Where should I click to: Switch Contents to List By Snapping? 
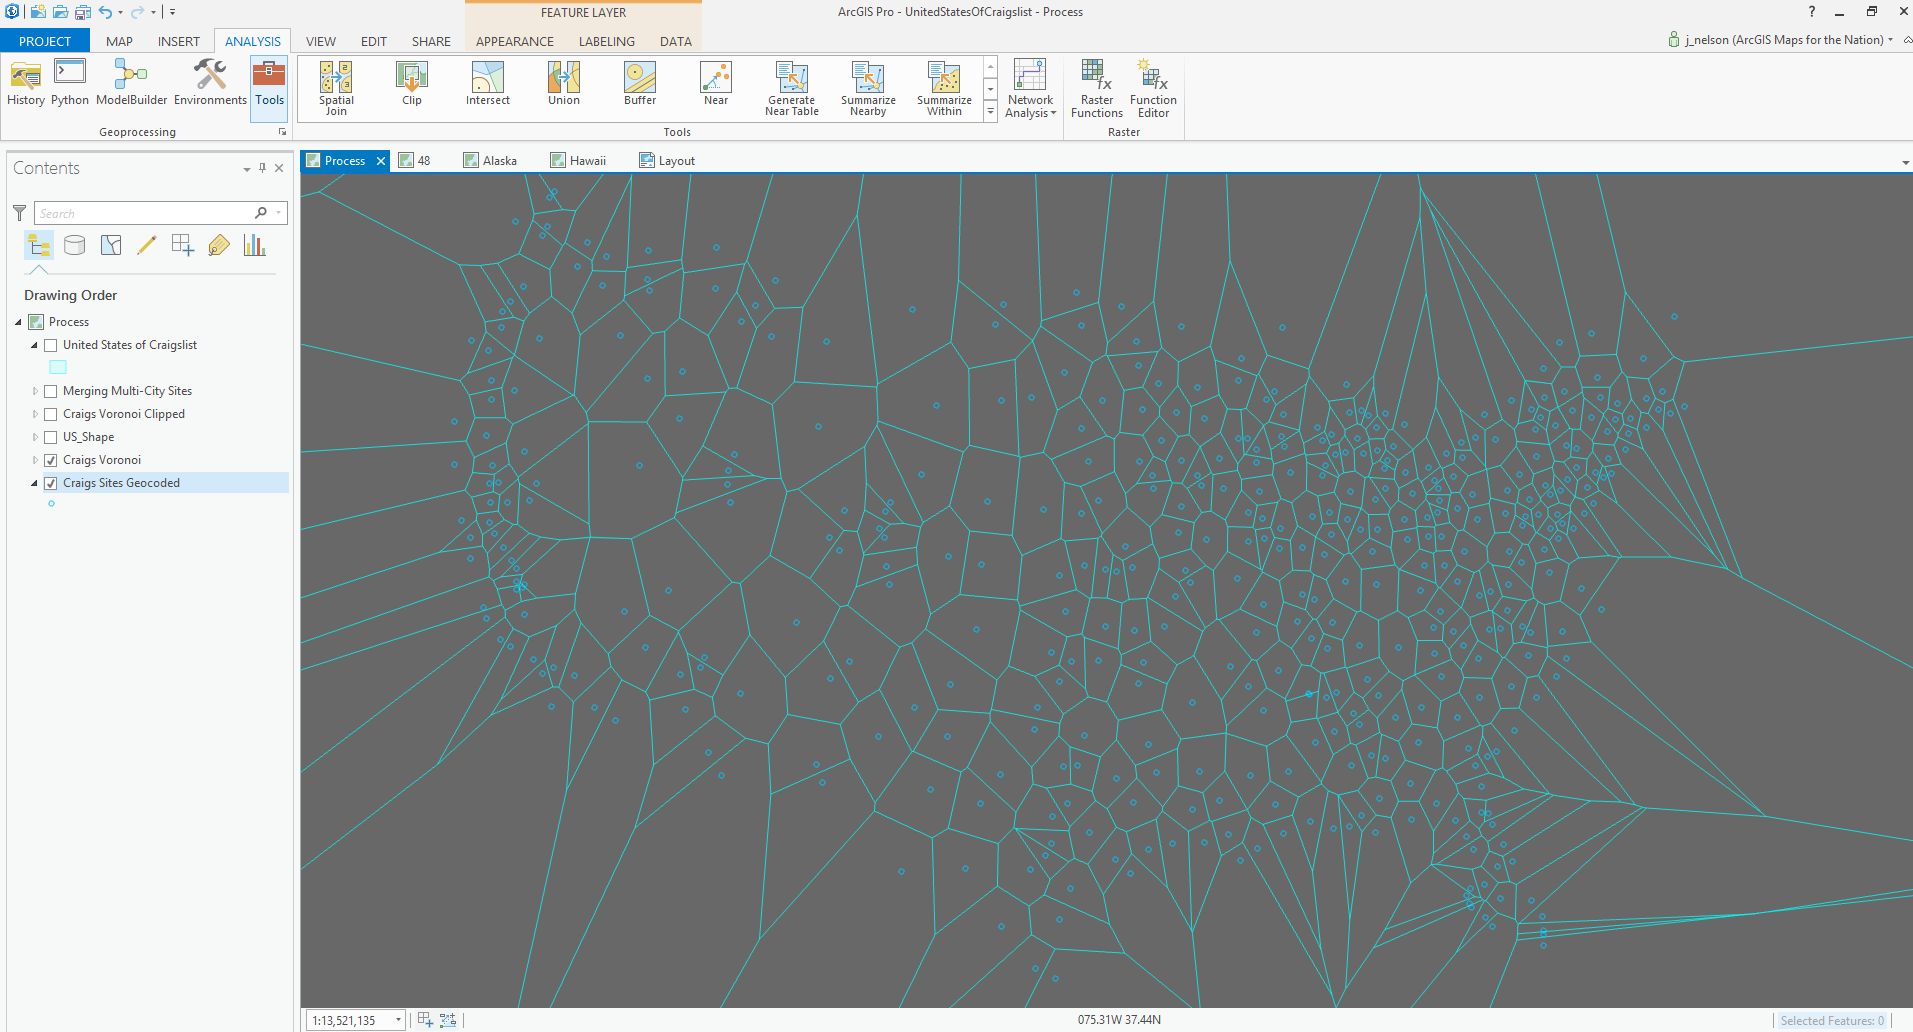pos(183,245)
